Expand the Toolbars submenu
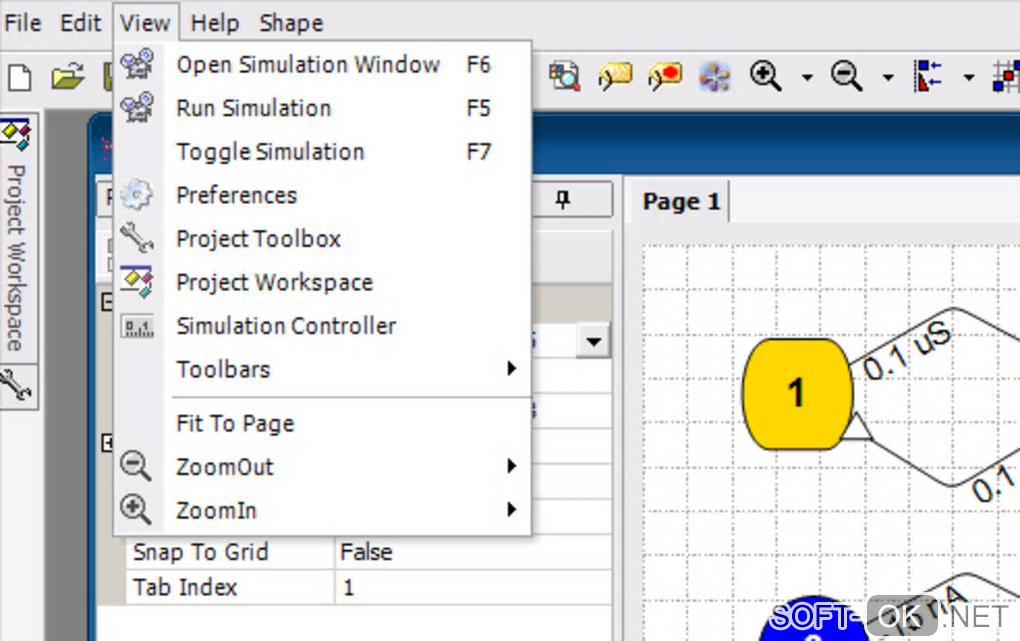 pos(323,369)
